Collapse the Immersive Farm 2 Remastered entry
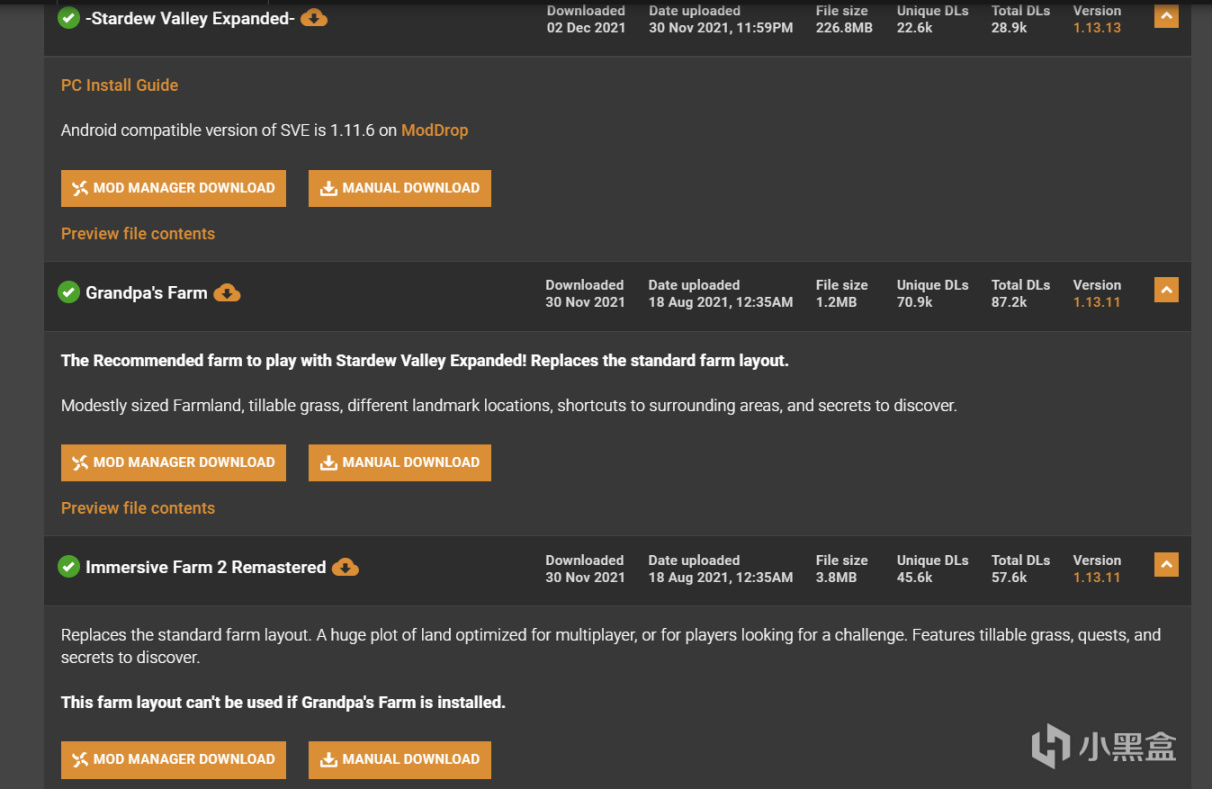The height and width of the screenshot is (789, 1212). (1166, 564)
